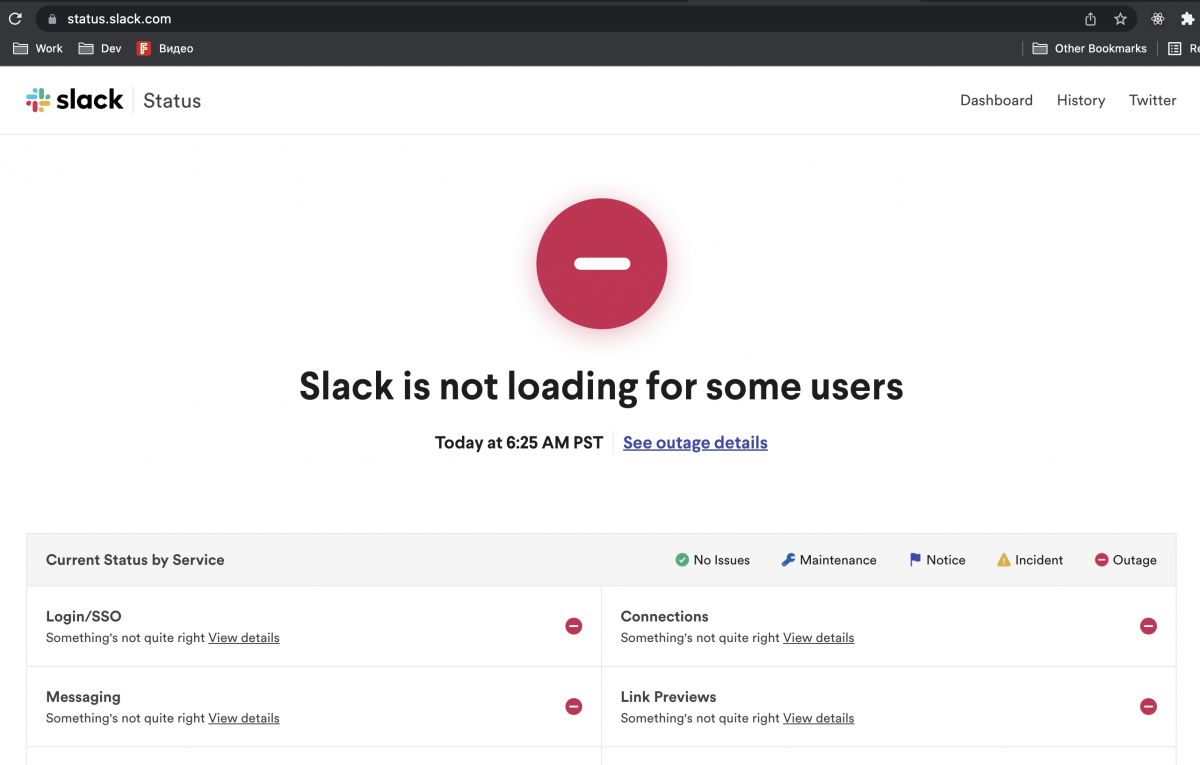1200x765 pixels.
Task: Open the React developer tools extension icon
Action: [x=1158, y=18]
